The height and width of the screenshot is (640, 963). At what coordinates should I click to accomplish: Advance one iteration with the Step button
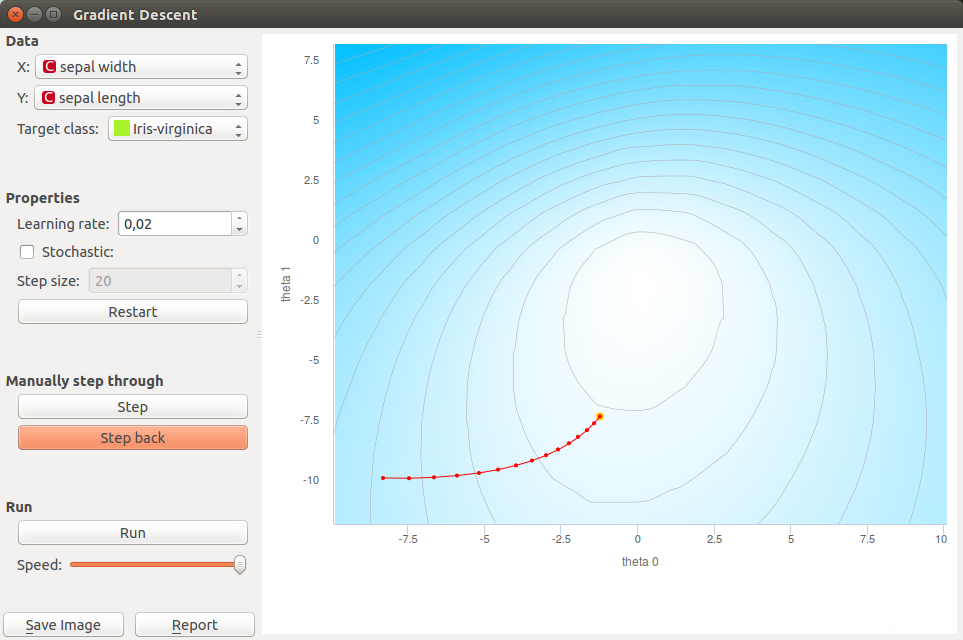click(x=132, y=406)
